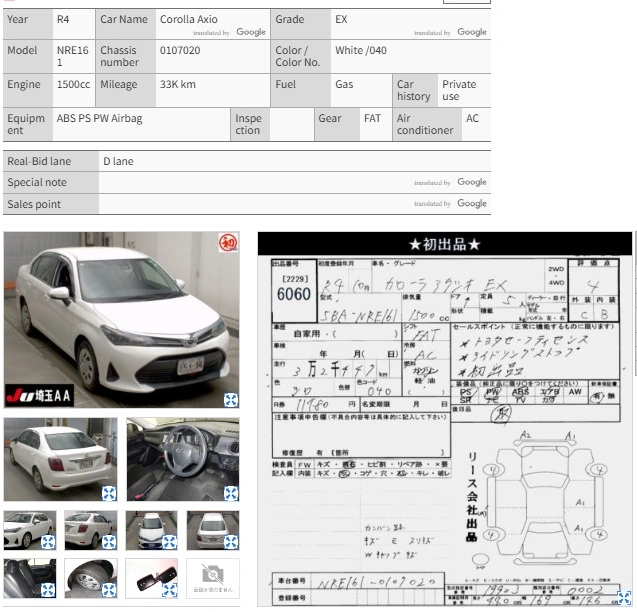Expand the rear view car photo
The height and width of the screenshot is (612, 637).
pos(109,493)
